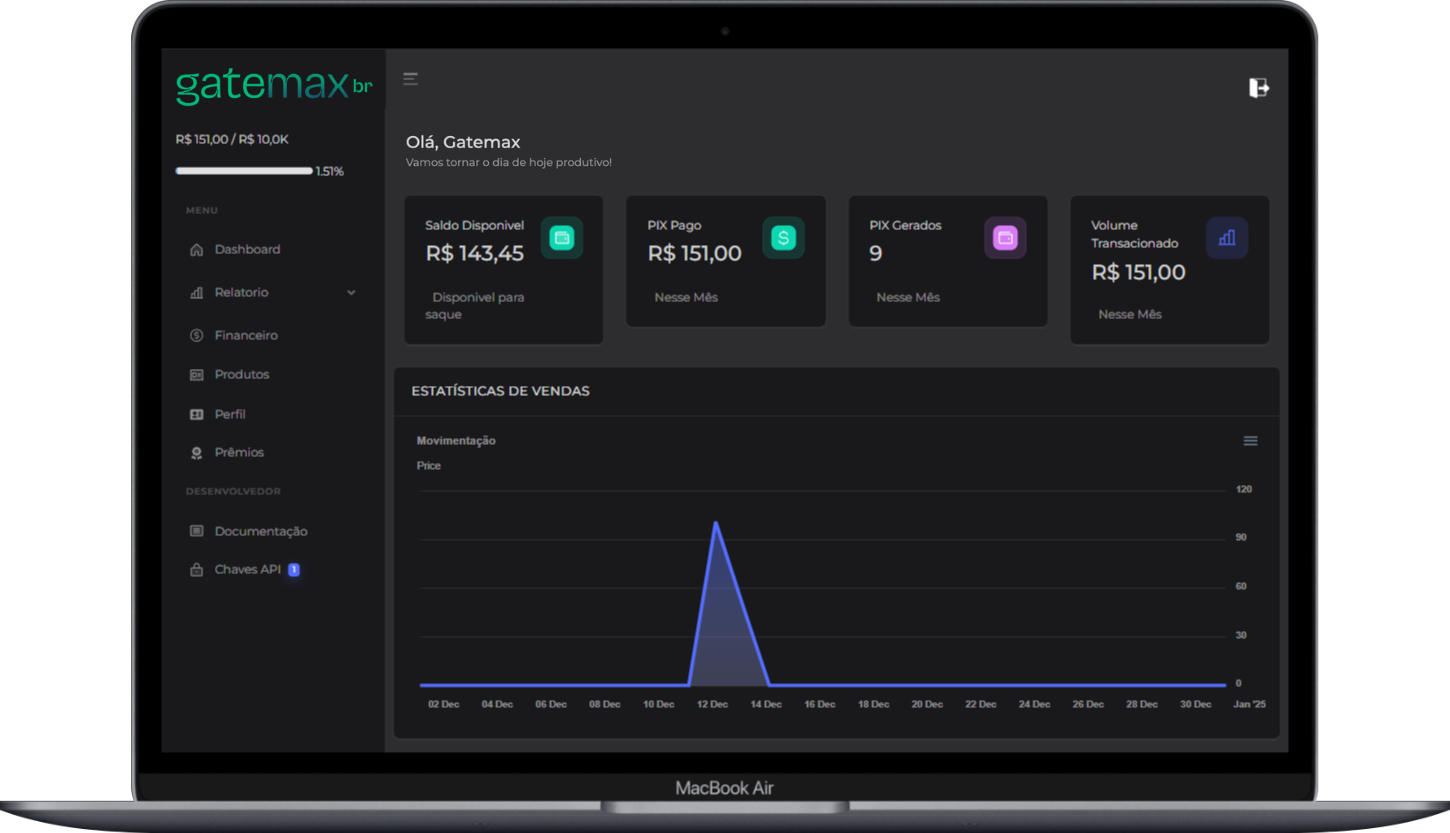Click the Jan '25 axis label
1450x833 pixels.
point(1250,705)
